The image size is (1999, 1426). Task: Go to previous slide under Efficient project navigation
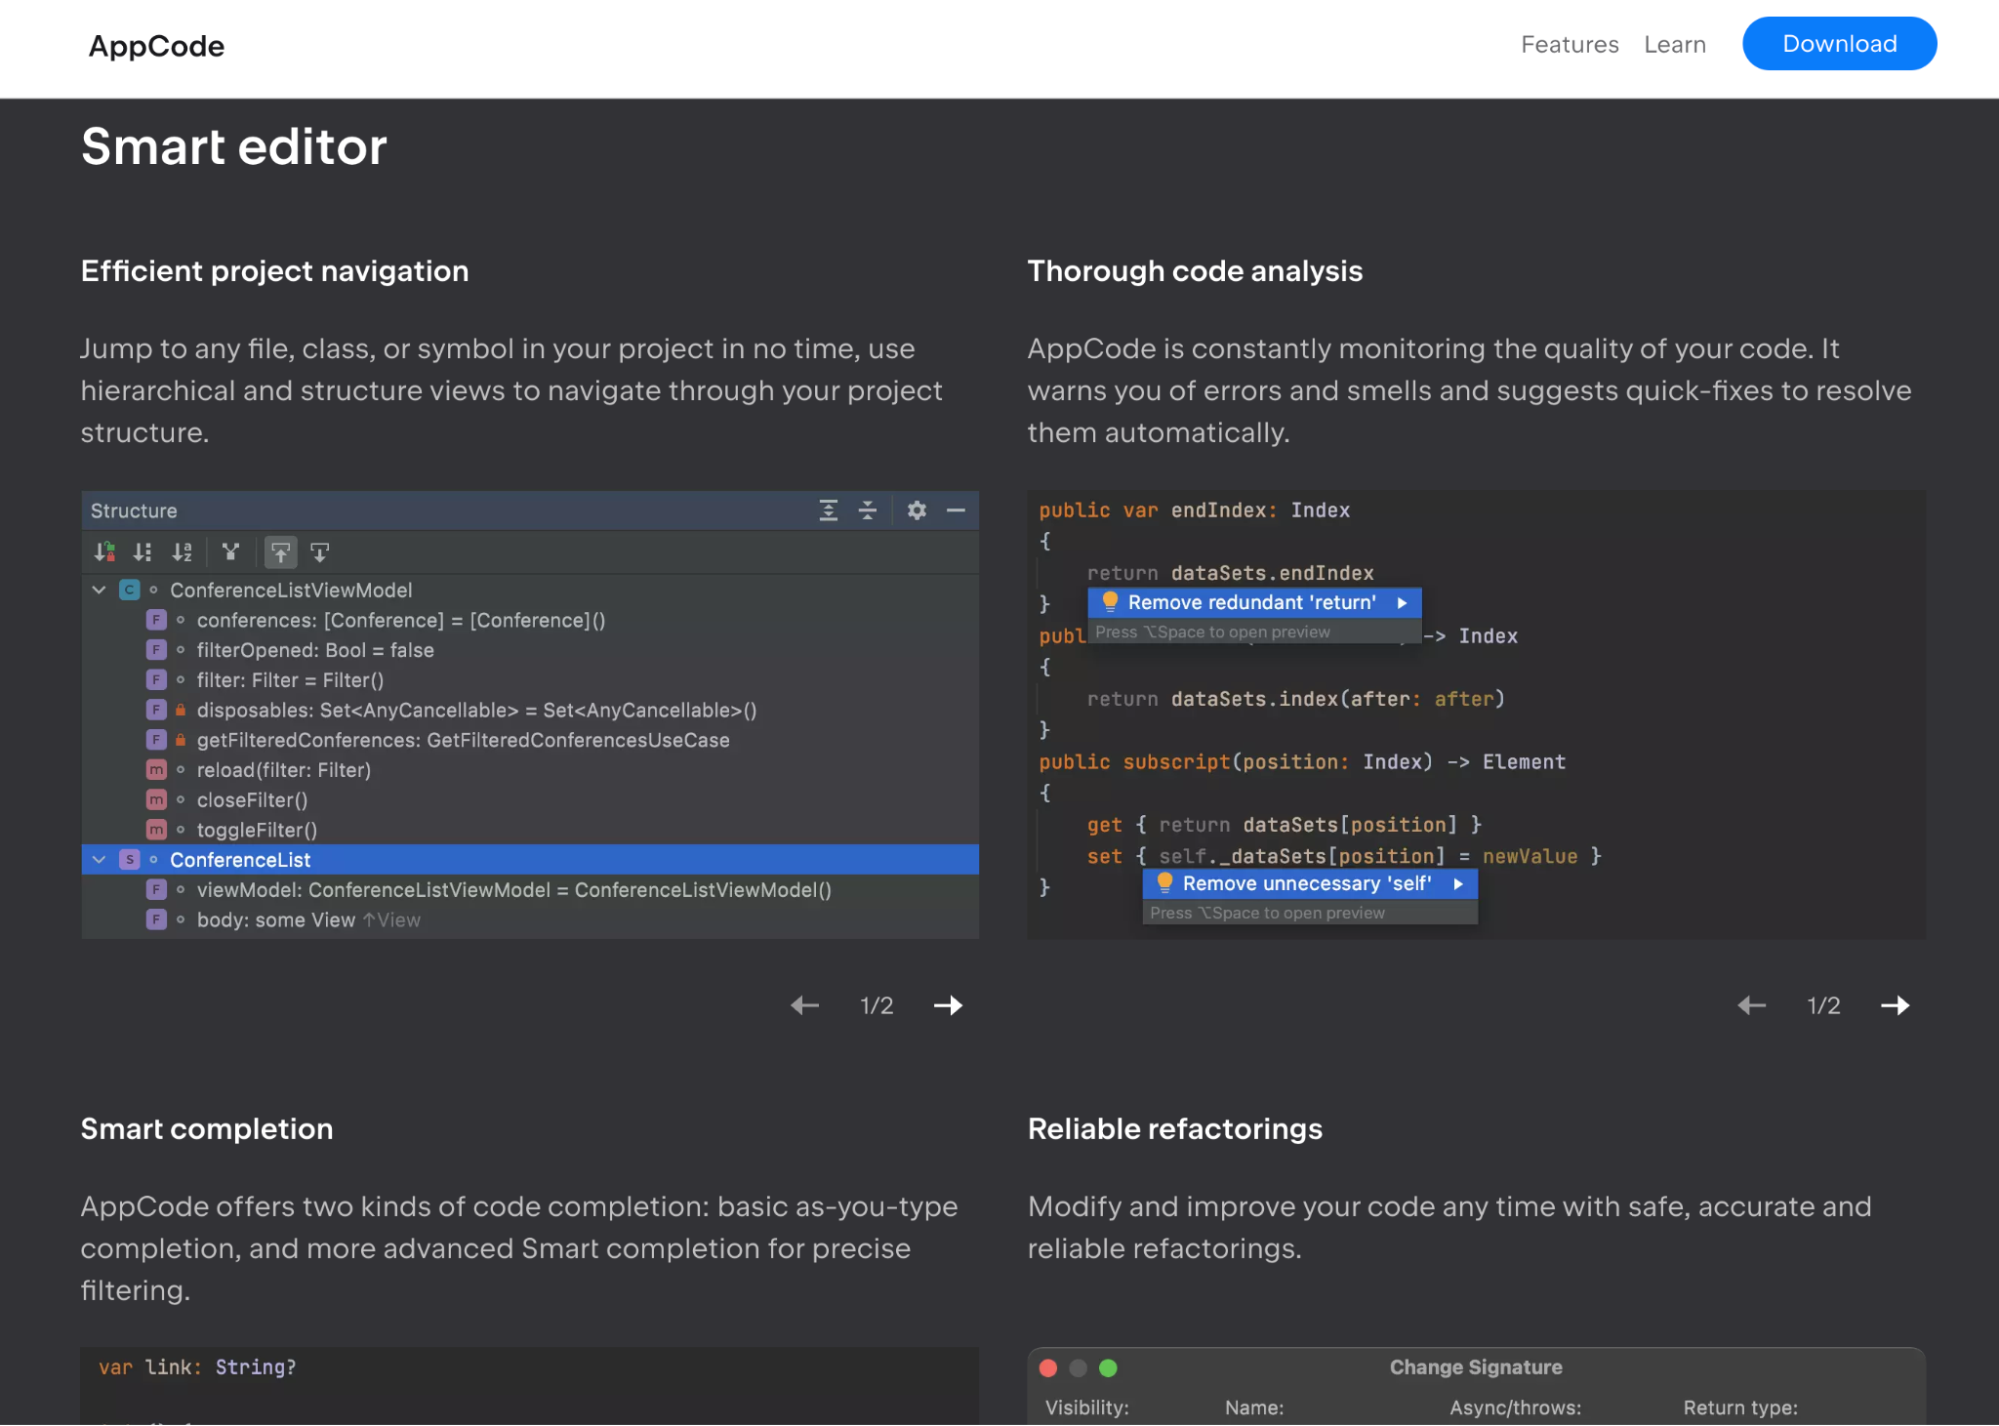click(x=805, y=1006)
